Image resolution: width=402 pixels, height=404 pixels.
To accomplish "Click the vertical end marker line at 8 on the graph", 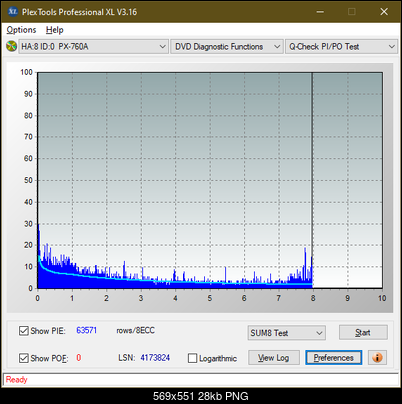I will 312,180.
